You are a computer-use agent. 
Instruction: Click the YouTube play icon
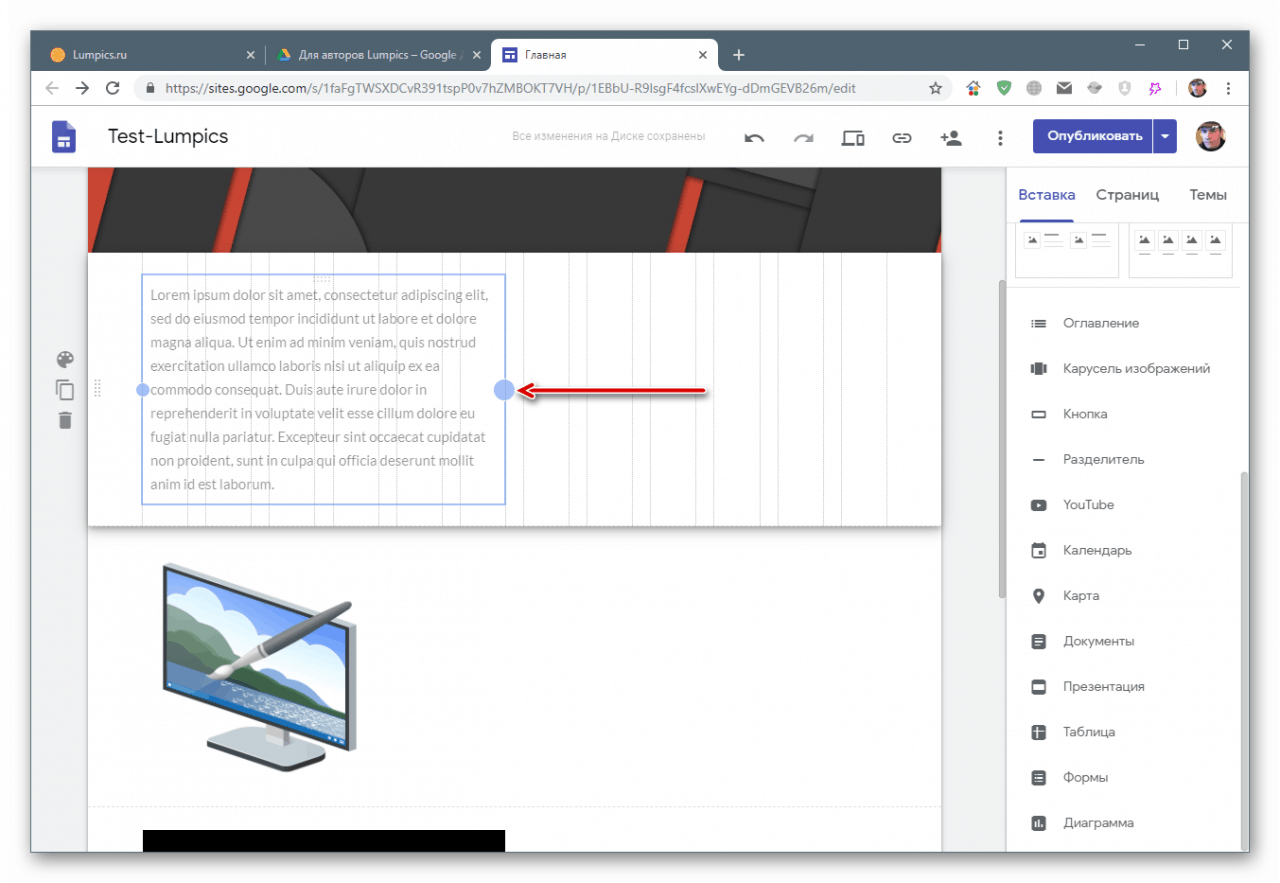[x=1039, y=505]
